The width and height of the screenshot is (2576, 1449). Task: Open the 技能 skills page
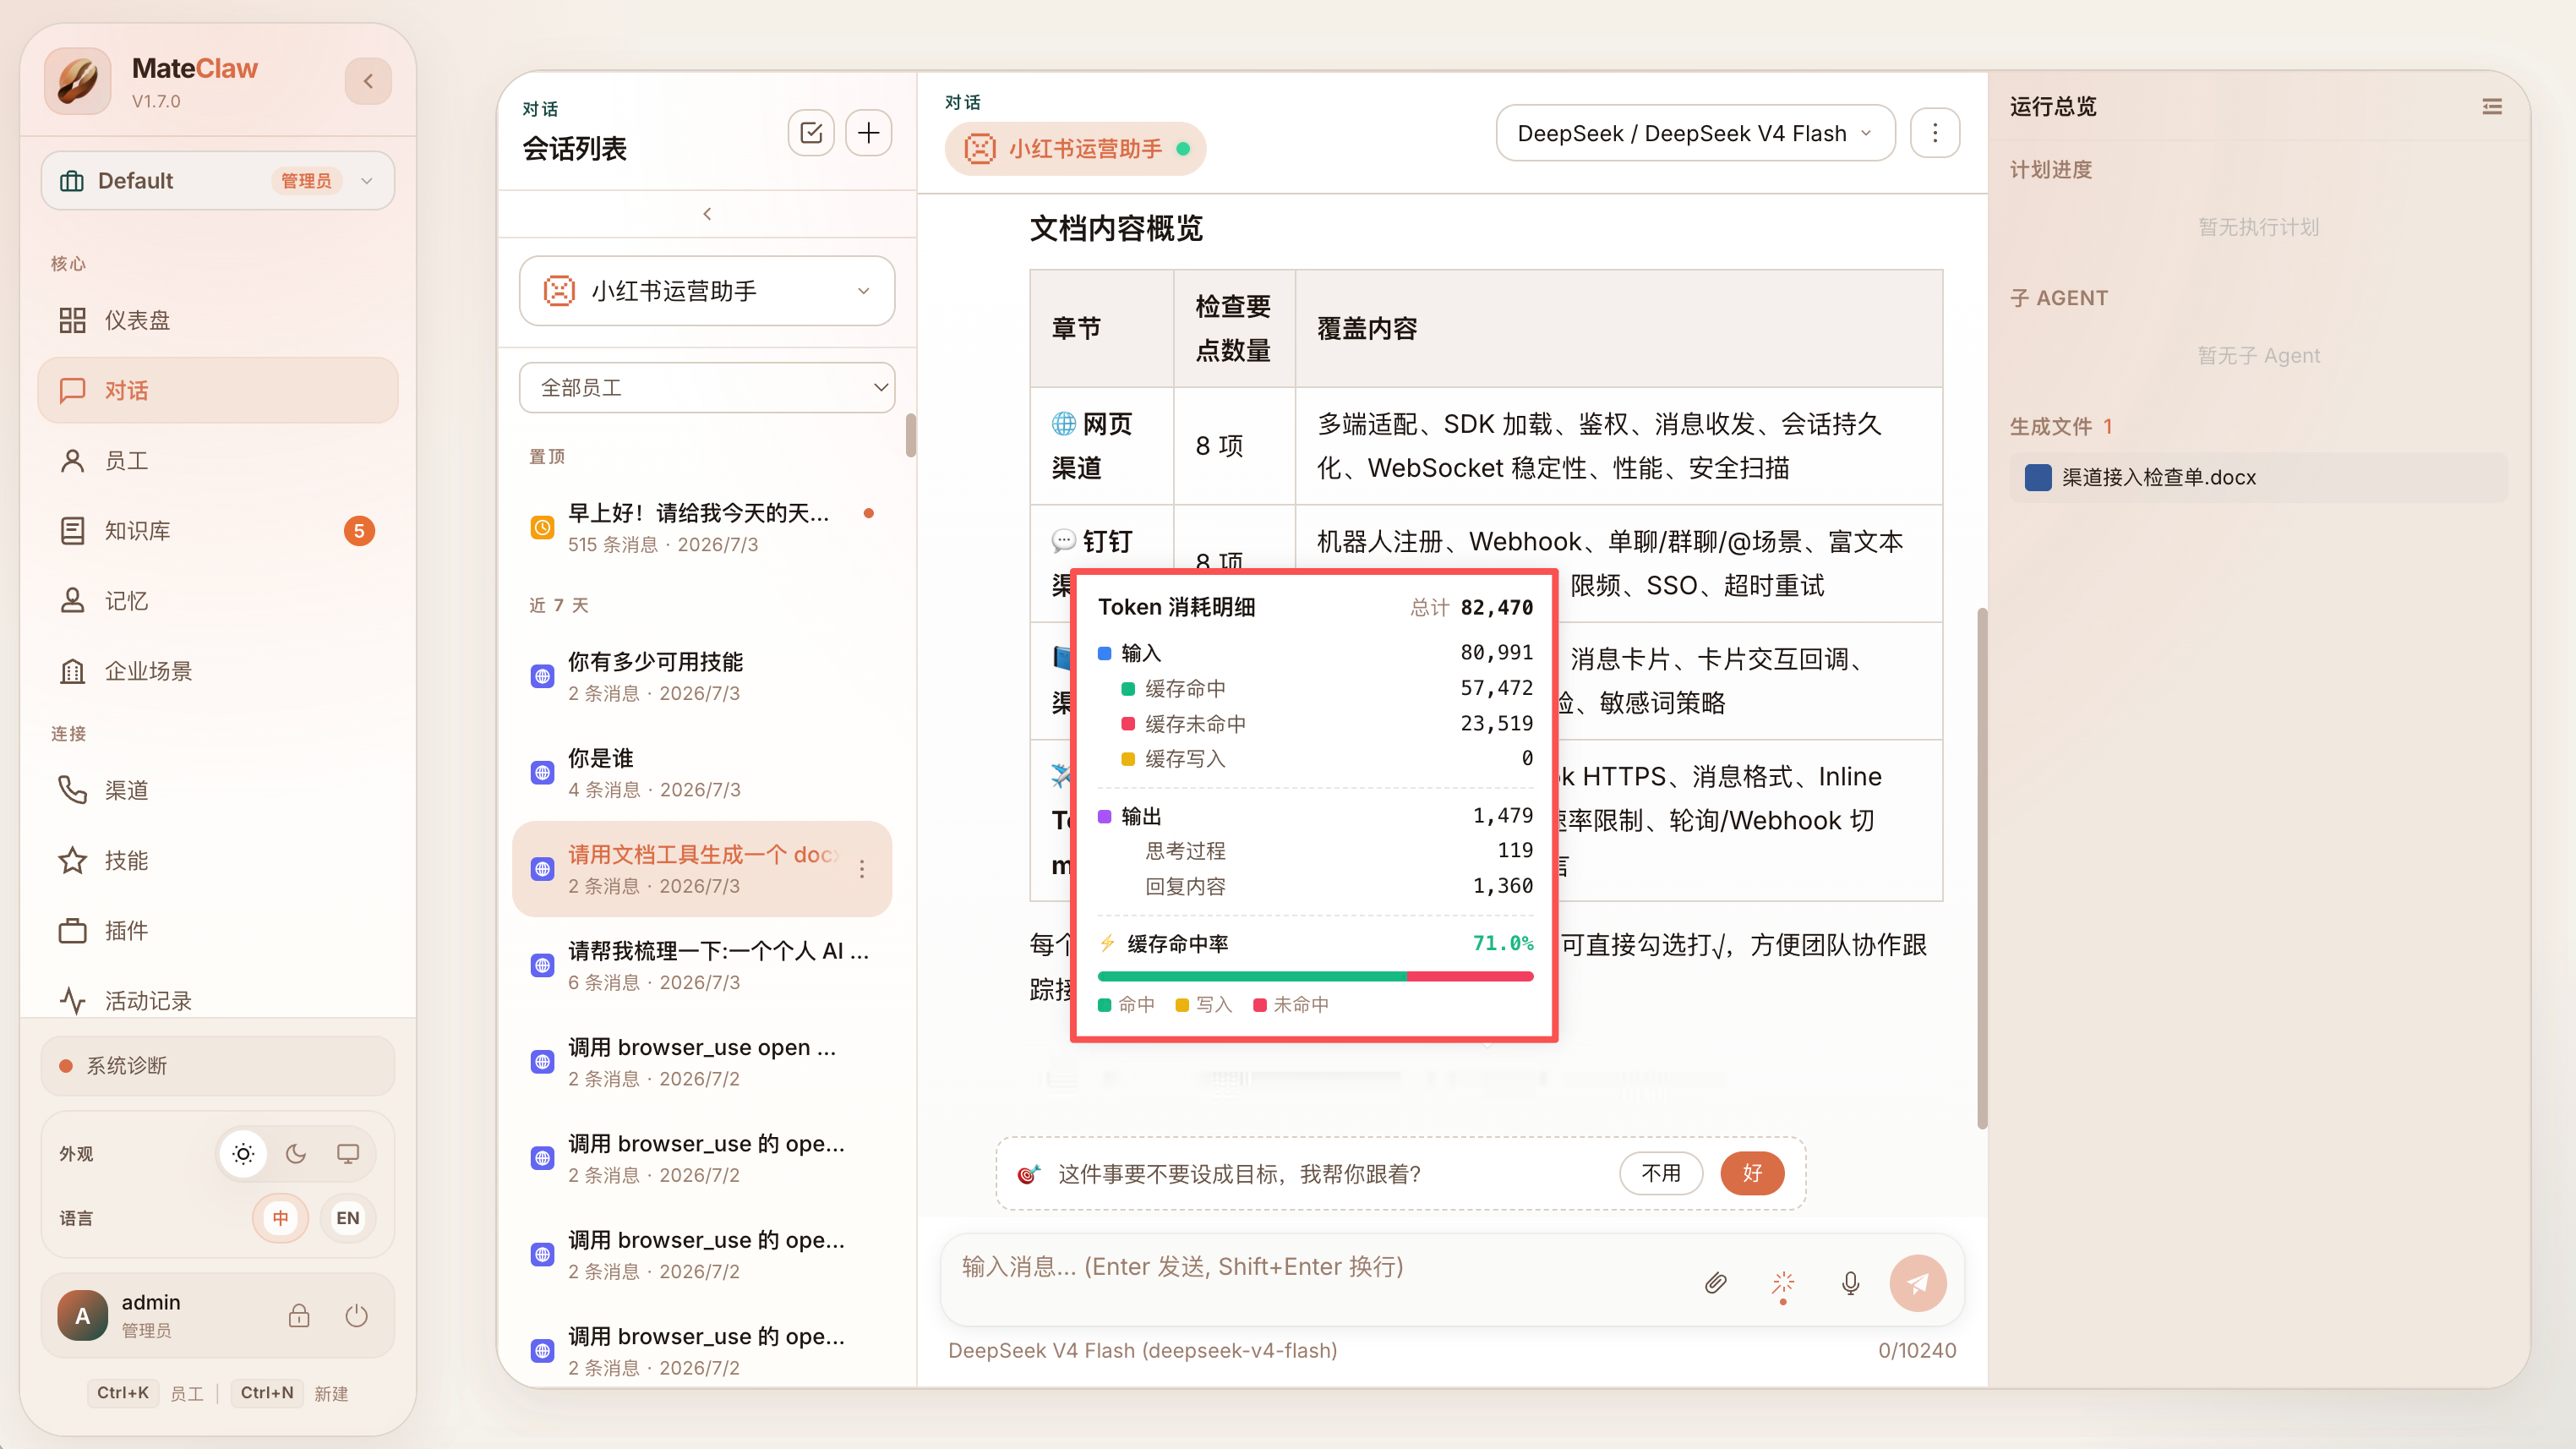click(x=218, y=860)
